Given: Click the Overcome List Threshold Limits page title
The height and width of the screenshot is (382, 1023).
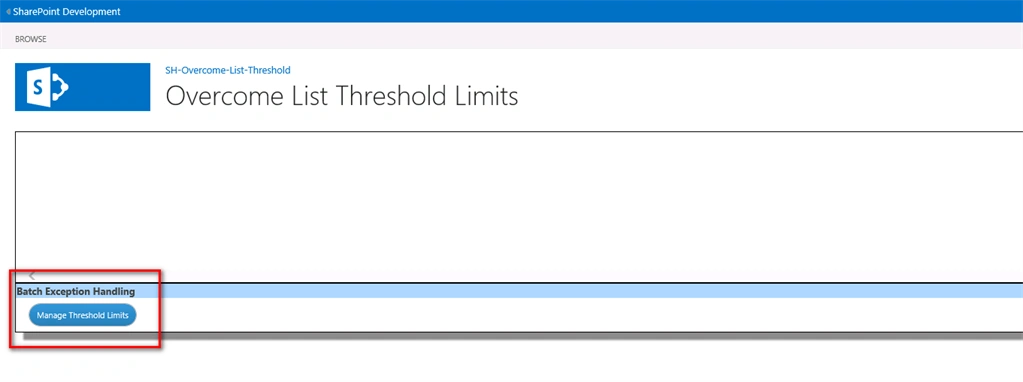Looking at the screenshot, I should [342, 96].
